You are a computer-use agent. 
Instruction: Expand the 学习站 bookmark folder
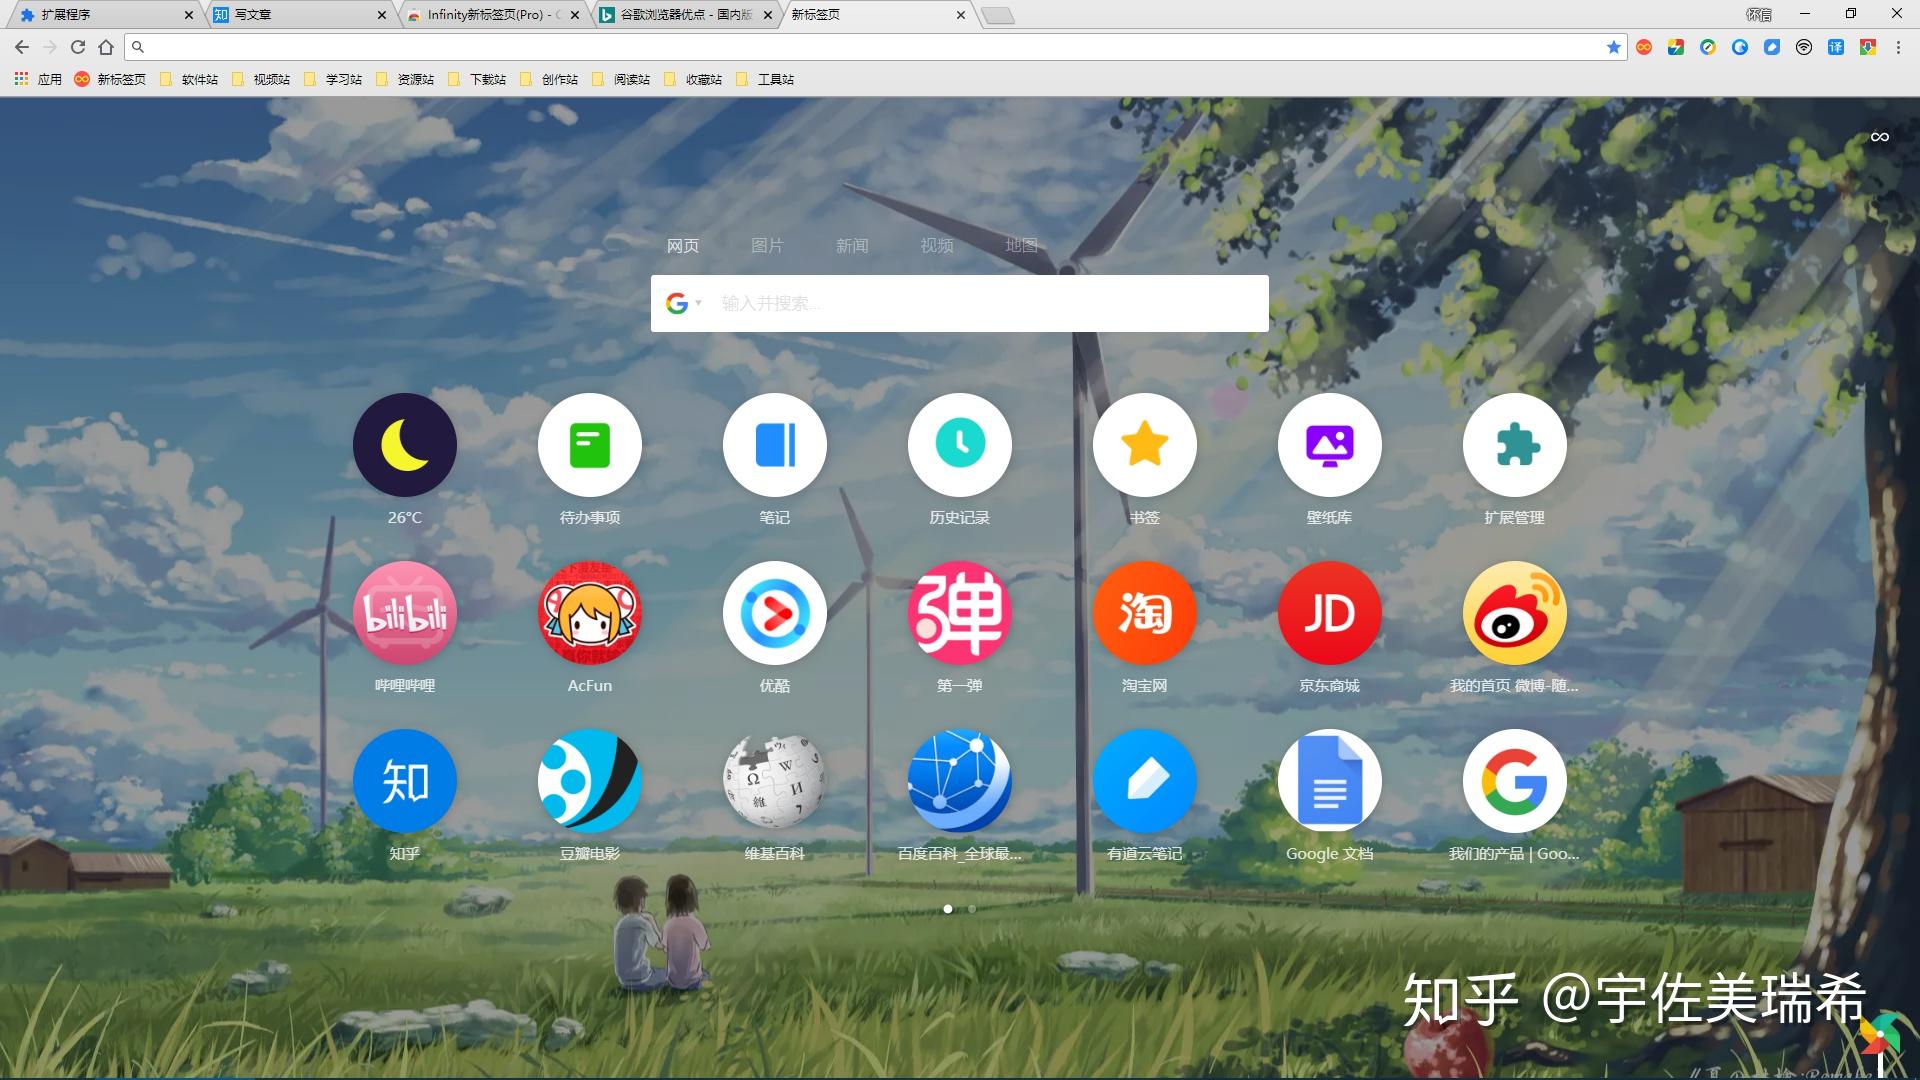point(333,79)
